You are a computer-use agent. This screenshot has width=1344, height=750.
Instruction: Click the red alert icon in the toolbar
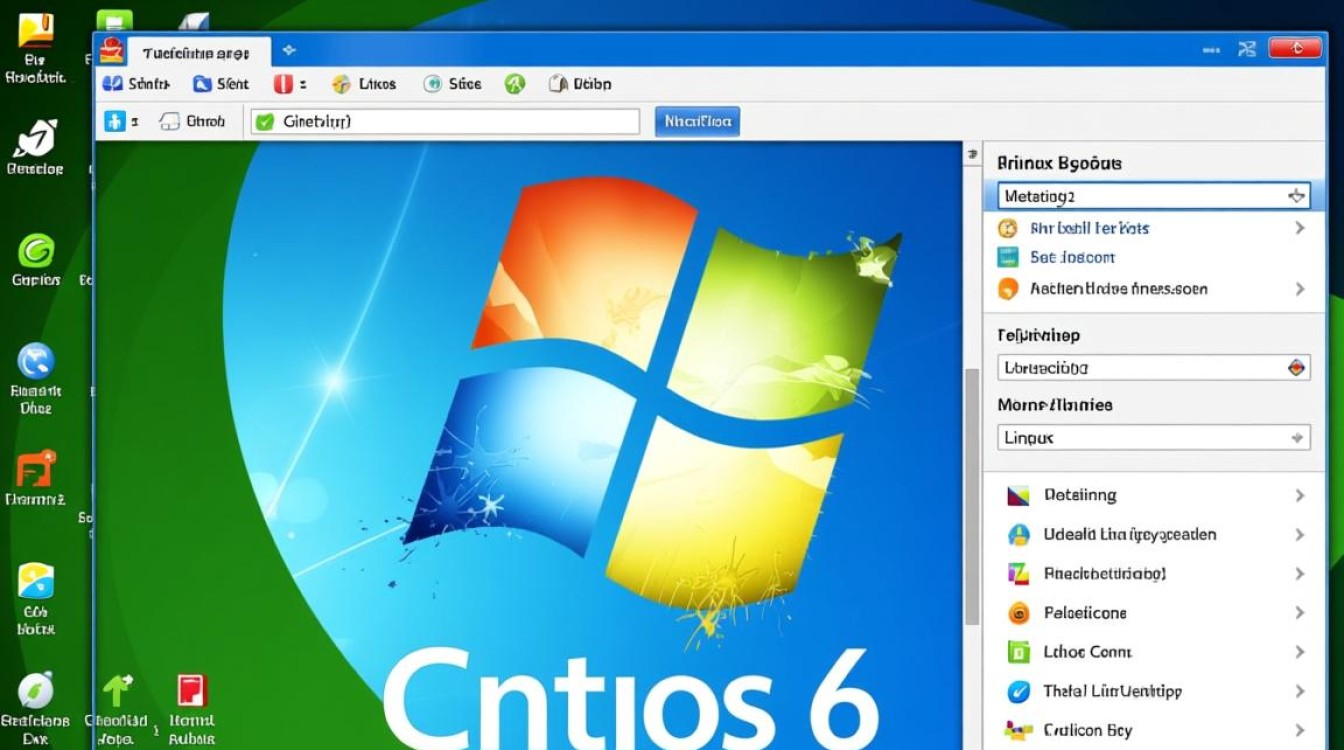(284, 84)
